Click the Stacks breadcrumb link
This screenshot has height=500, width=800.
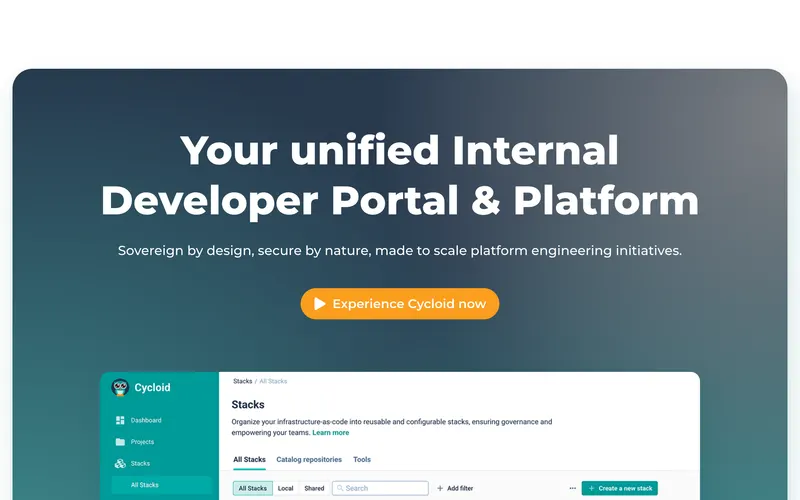[242, 381]
